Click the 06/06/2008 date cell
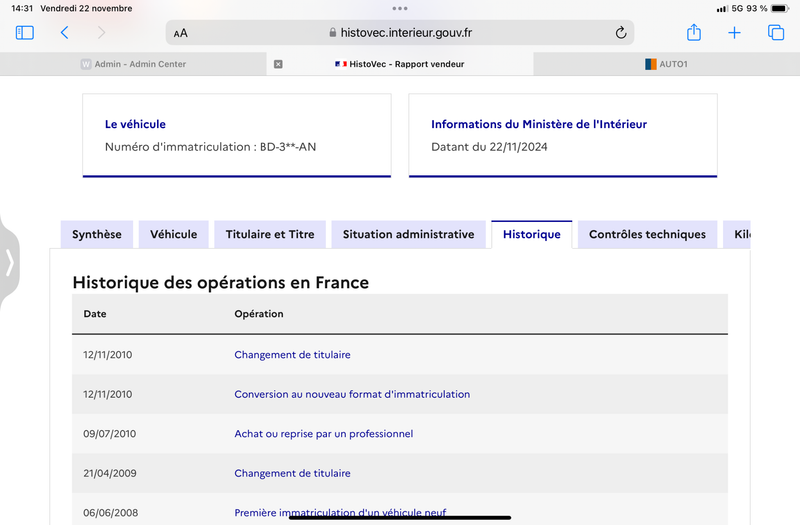Image resolution: width=800 pixels, height=525 pixels. click(111, 513)
